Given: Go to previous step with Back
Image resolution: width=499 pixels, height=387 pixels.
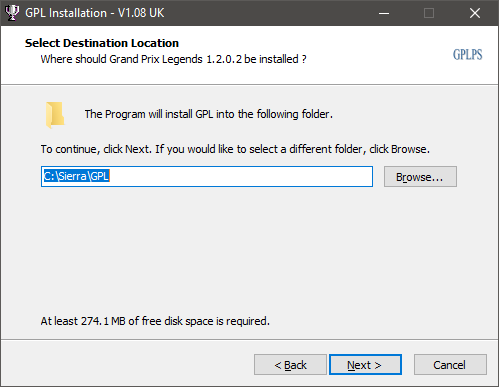Looking at the screenshot, I should click(290, 365).
